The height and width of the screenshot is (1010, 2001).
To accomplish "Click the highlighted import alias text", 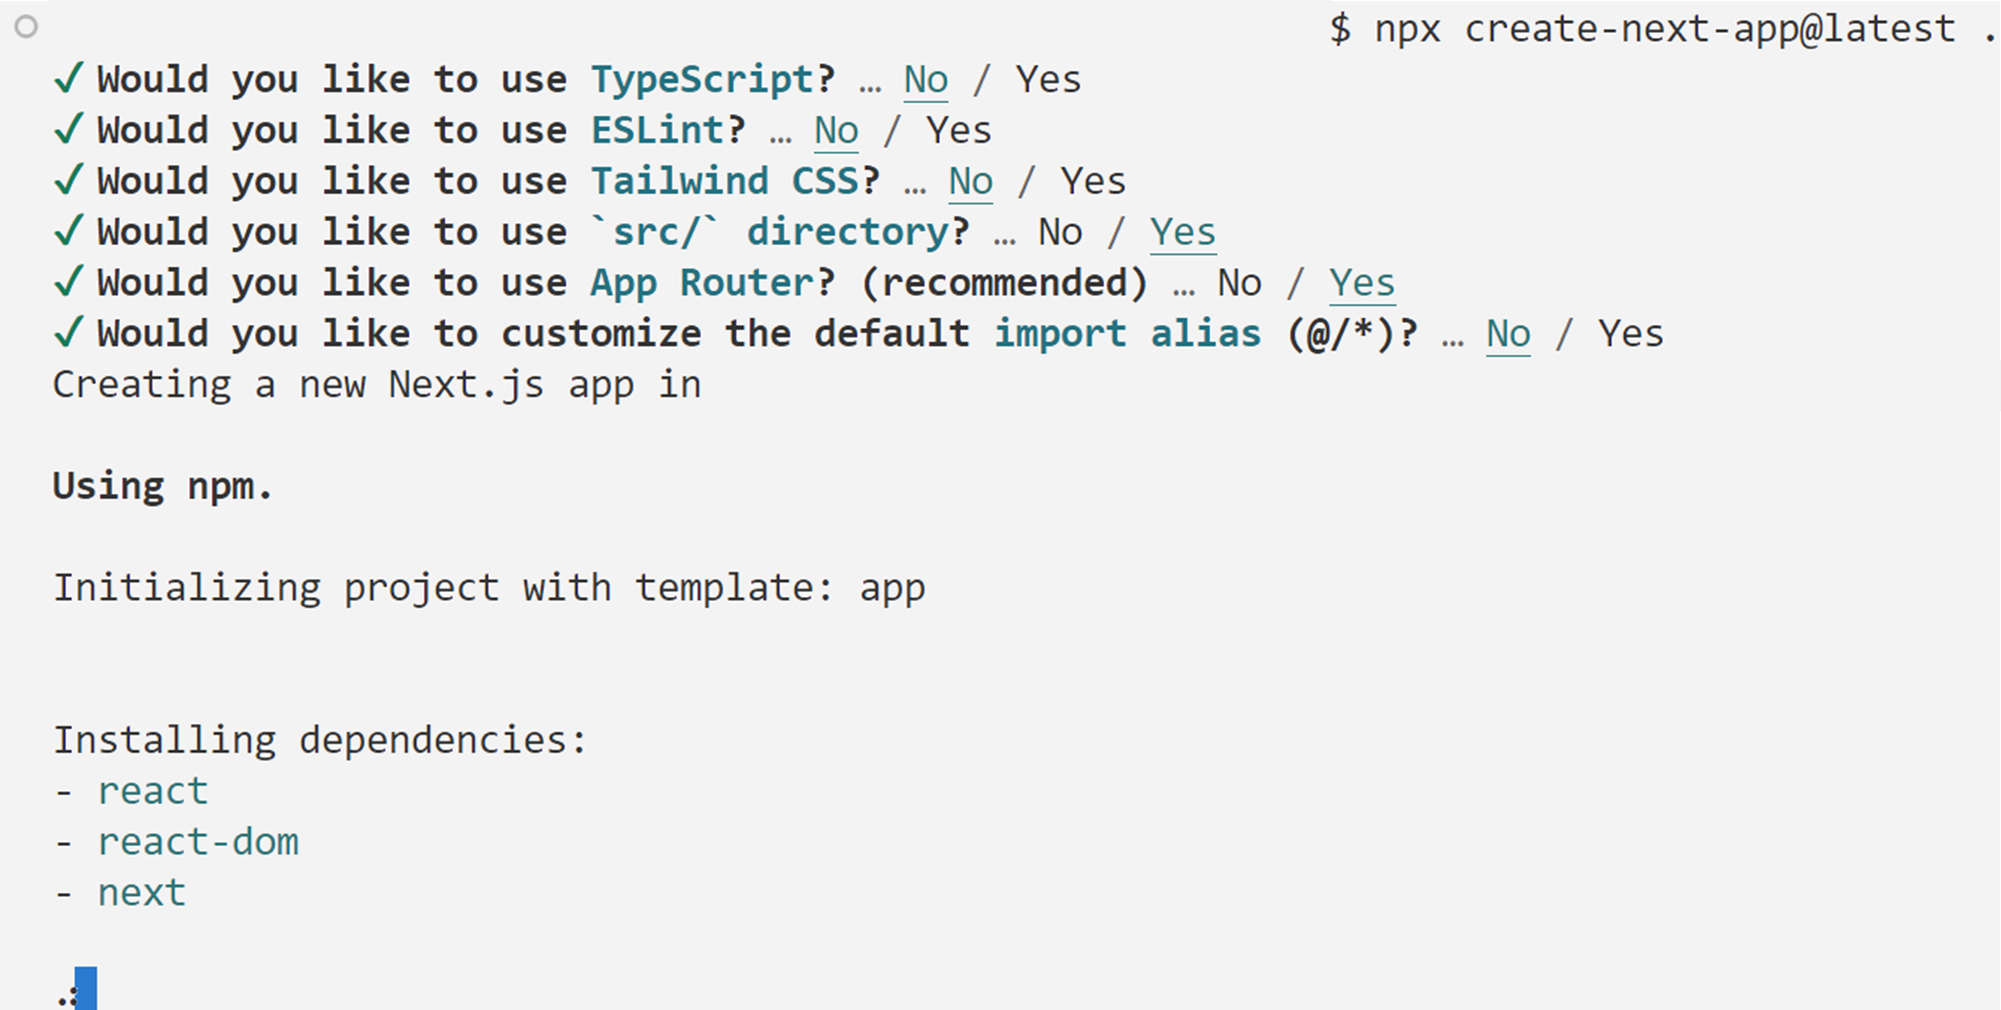I will point(1128,334).
